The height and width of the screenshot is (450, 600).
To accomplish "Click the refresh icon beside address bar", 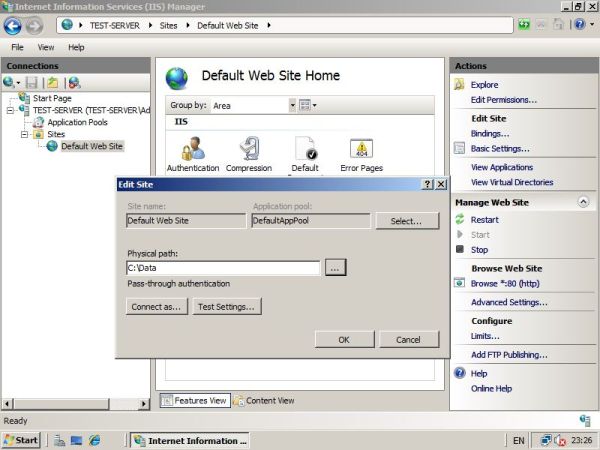I will (524, 25).
